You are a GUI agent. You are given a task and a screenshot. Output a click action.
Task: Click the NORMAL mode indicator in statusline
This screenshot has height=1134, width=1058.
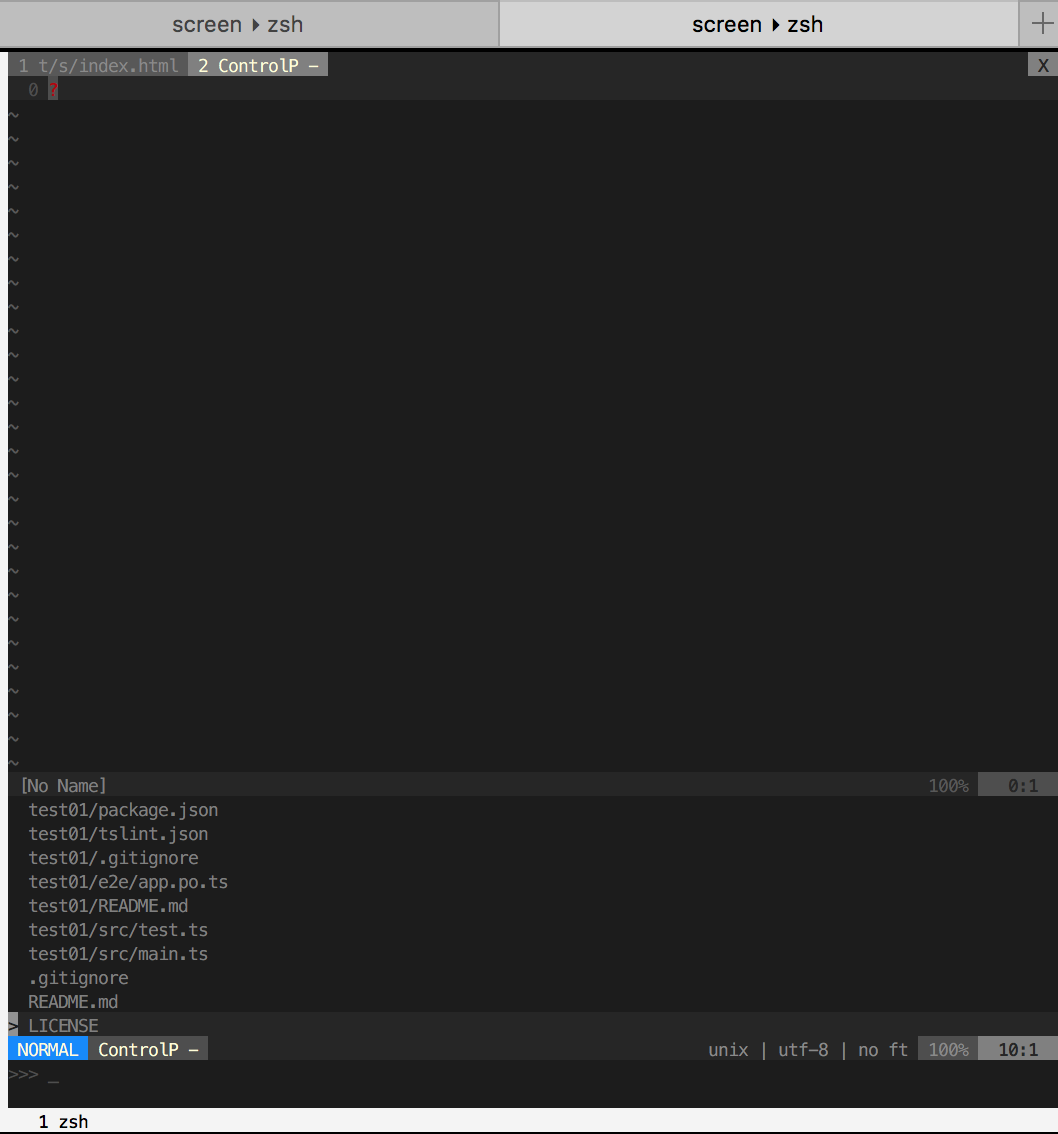point(48,1049)
